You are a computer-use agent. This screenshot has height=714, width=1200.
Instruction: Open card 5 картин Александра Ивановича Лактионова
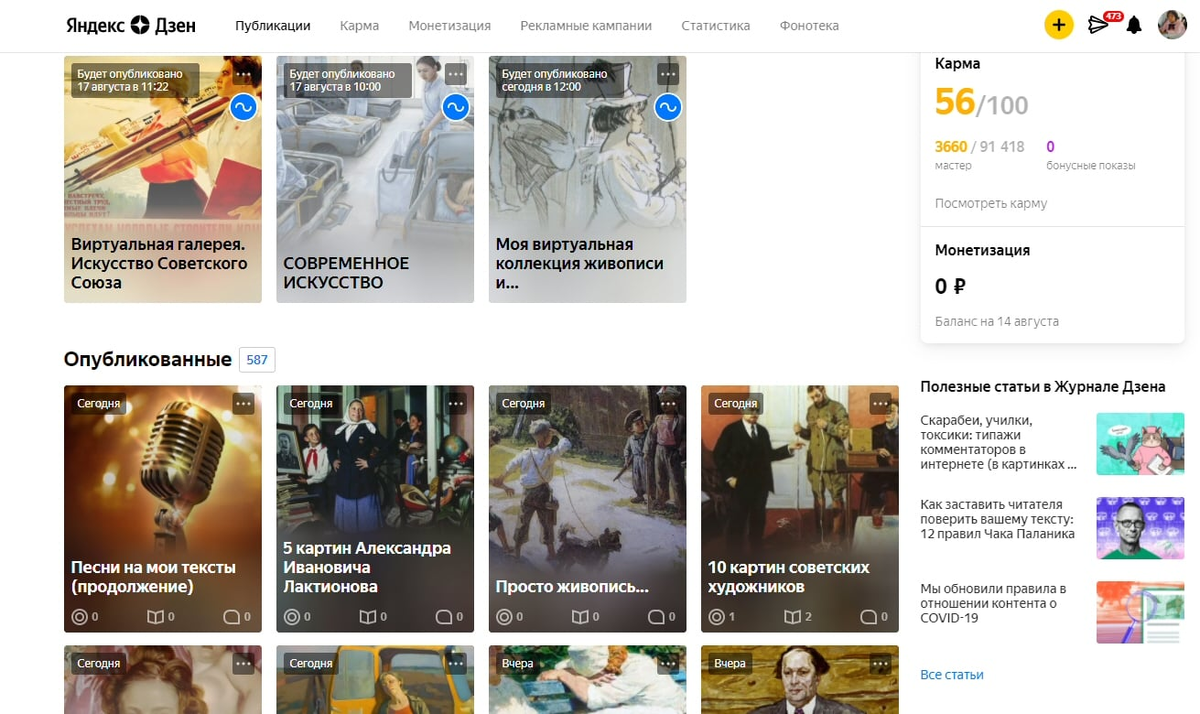coord(375,509)
